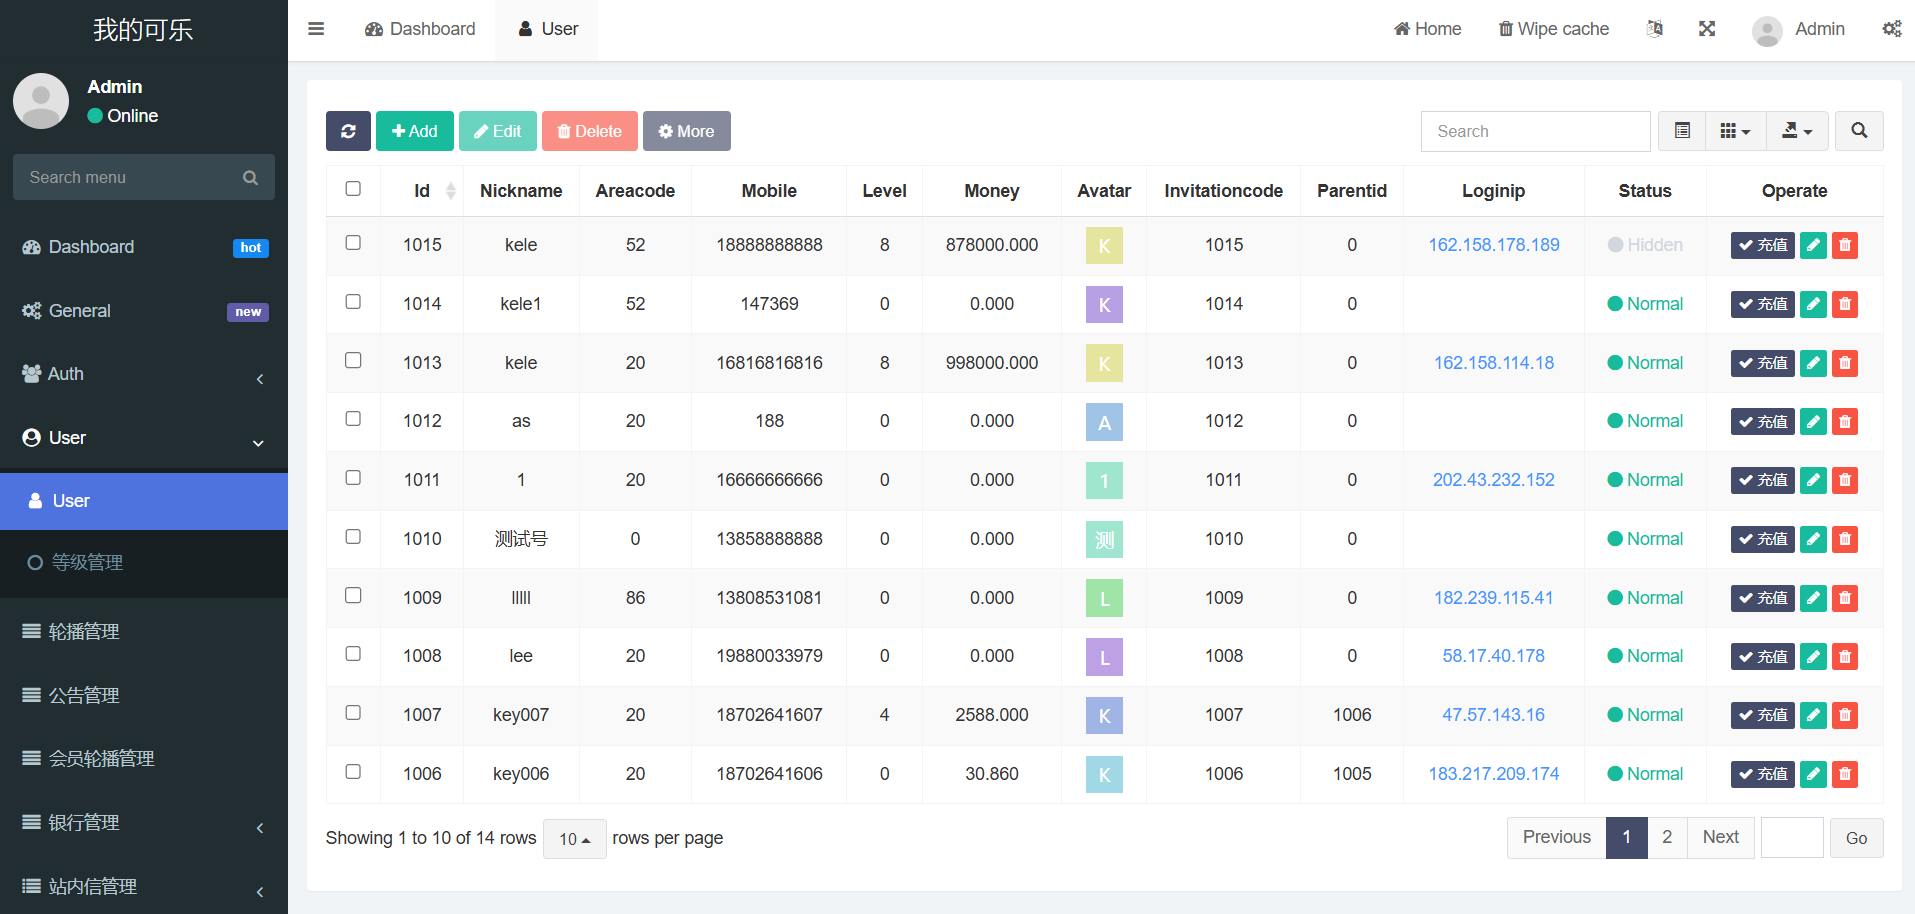Click red trash icon for user 1006
Screen dimensions: 1915x914
click(1845, 774)
